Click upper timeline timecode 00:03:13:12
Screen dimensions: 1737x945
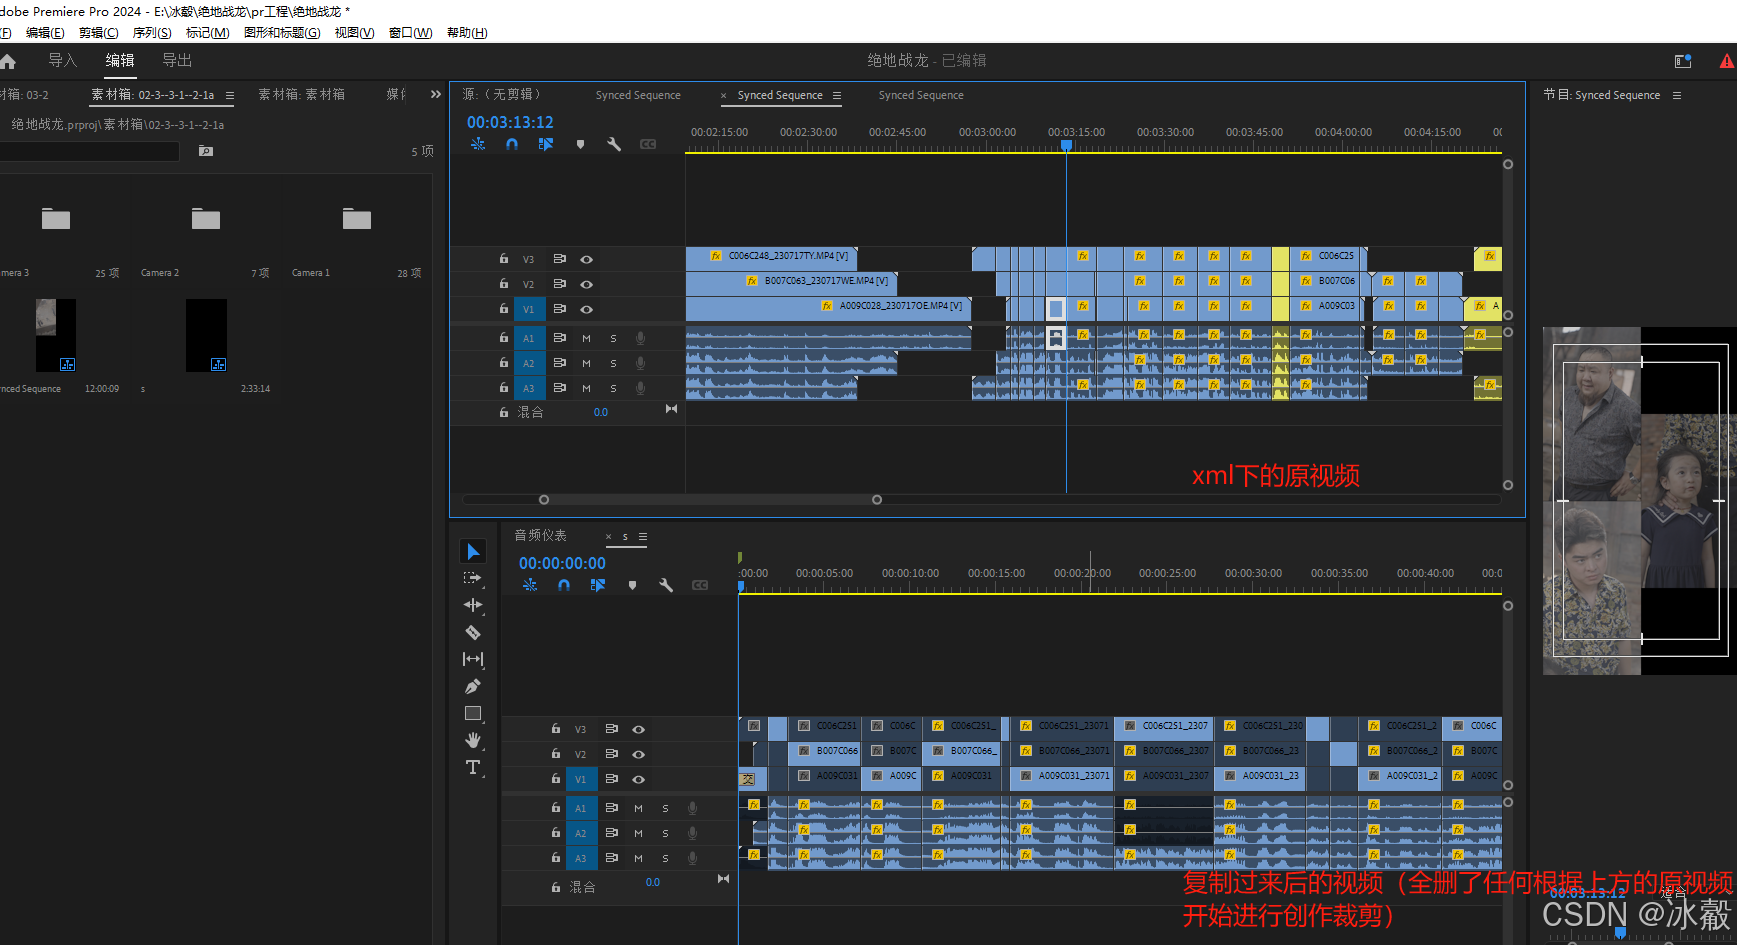(510, 122)
